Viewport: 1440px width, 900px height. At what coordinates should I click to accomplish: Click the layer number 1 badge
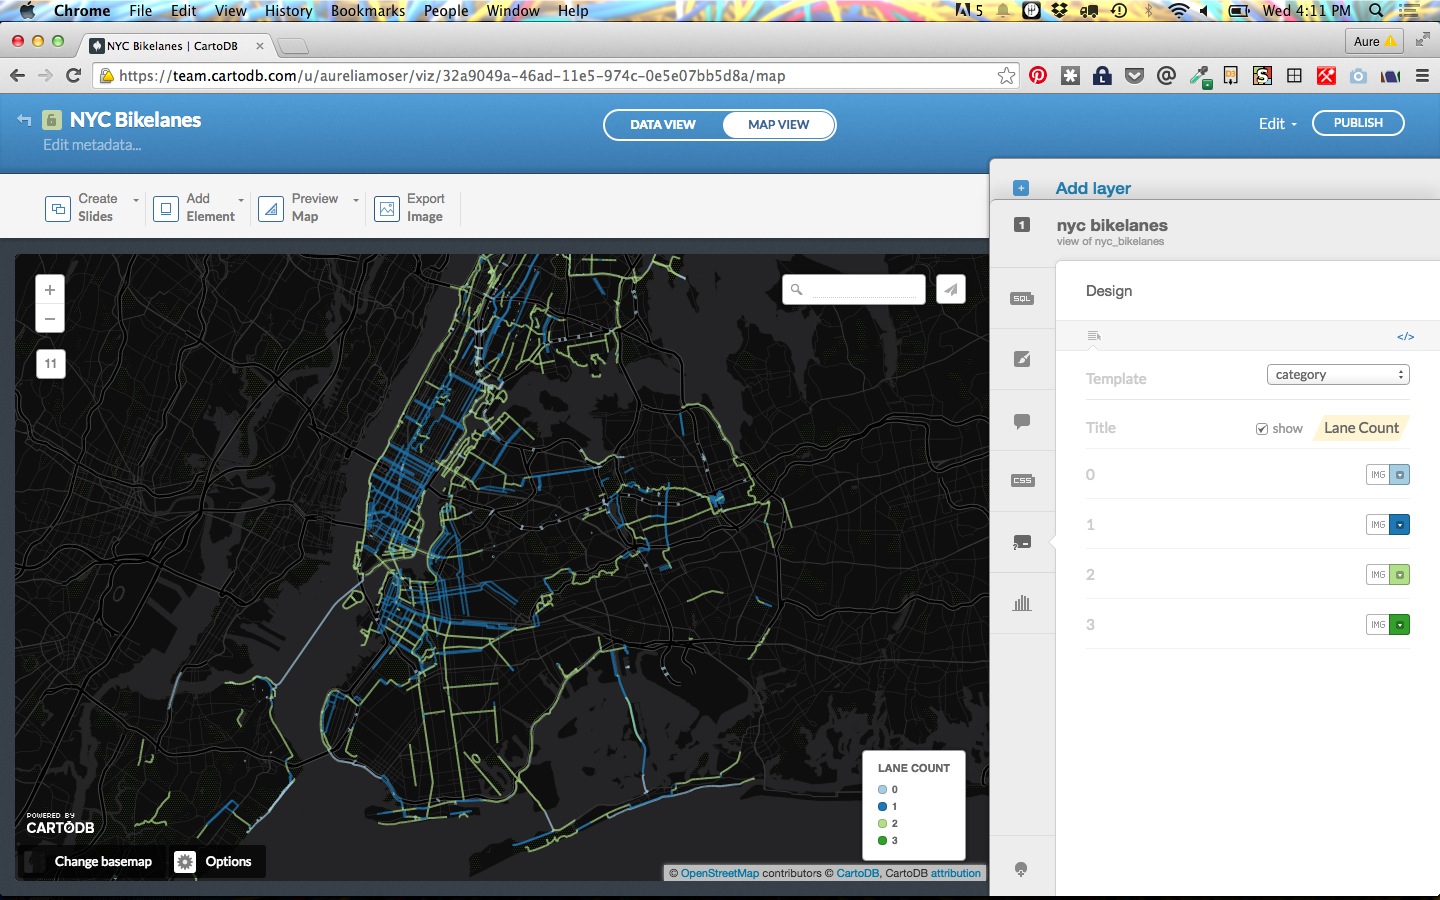click(x=1021, y=225)
